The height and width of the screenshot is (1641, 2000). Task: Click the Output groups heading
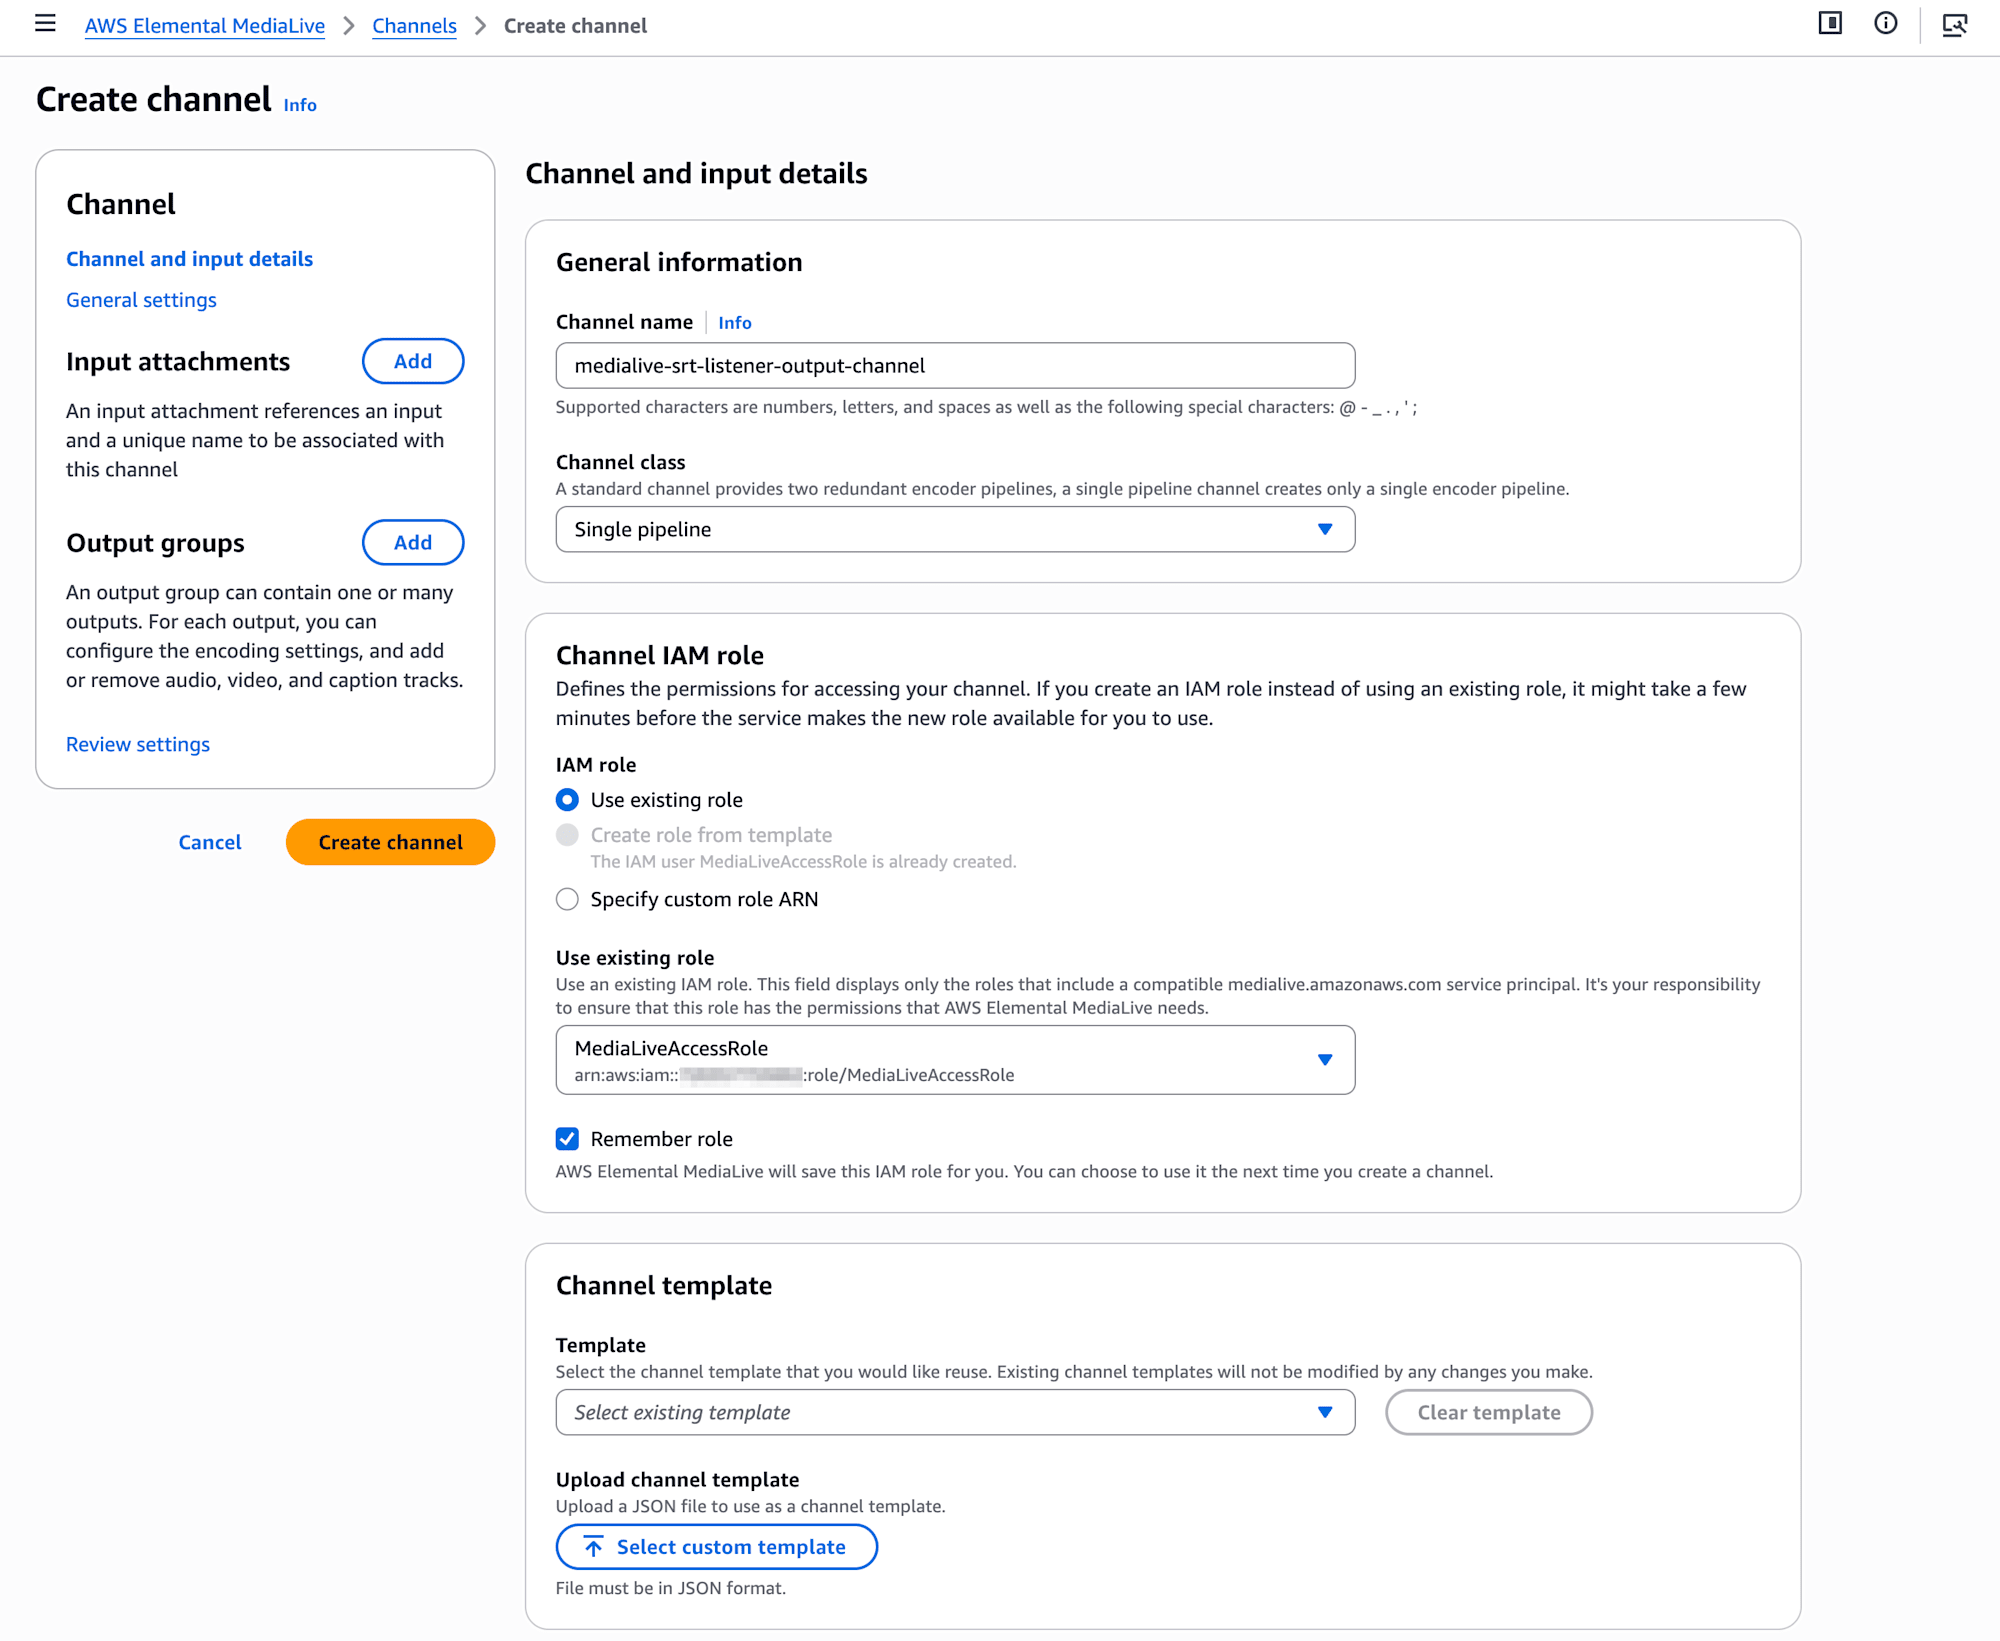coord(155,542)
